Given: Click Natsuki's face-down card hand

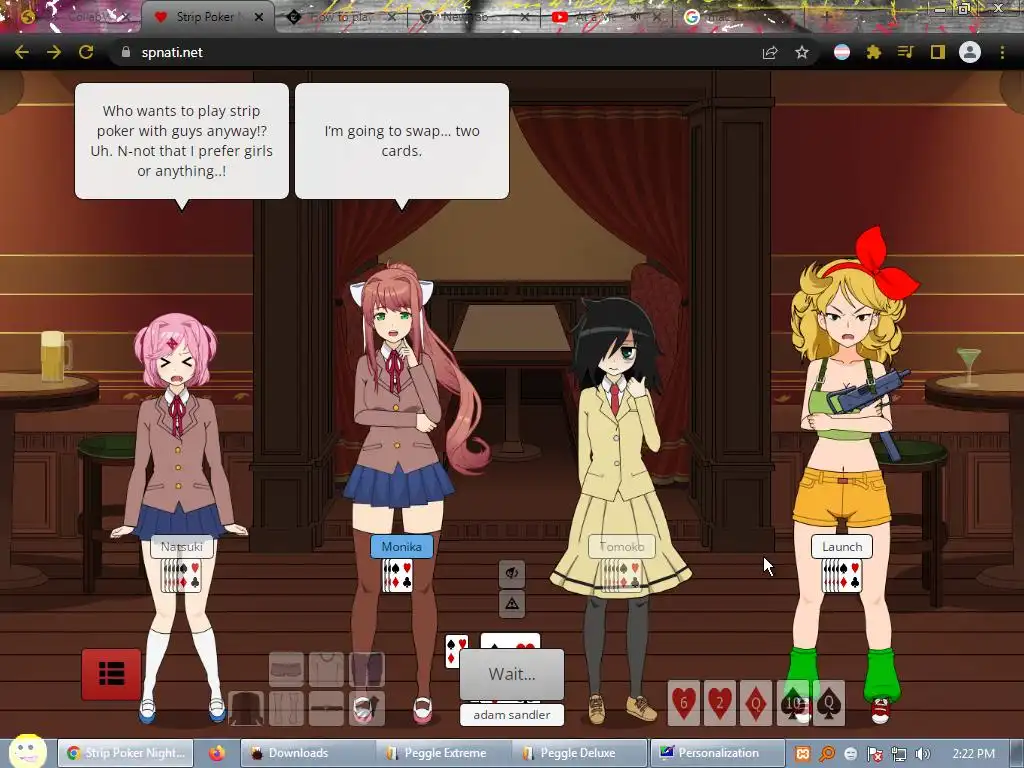Looking at the screenshot, I should click(182, 576).
